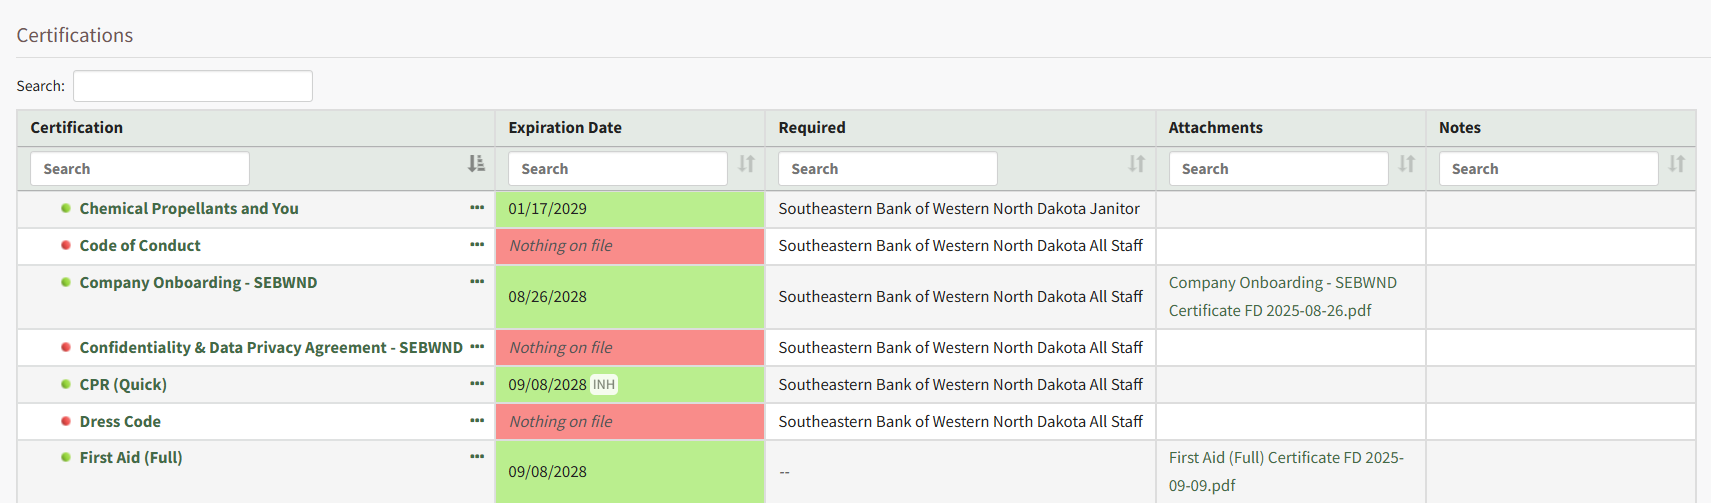Open the Code of Conduct certification
The height and width of the screenshot is (503, 1711).
click(x=140, y=246)
